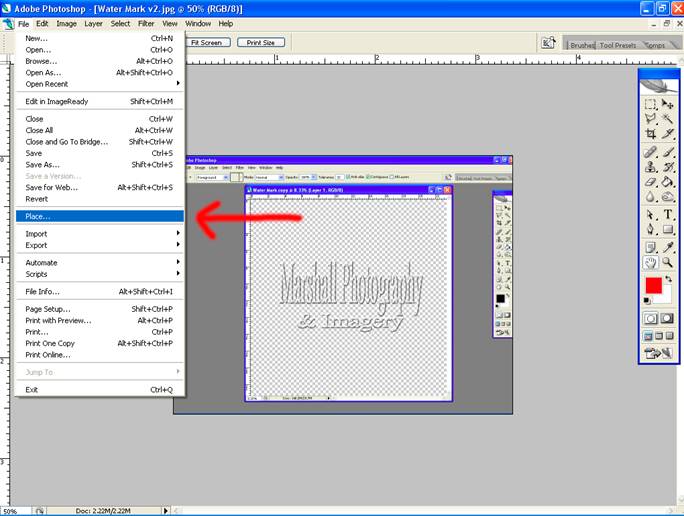Reset to default black and white colors
The width and height of the screenshot is (684, 516).
click(647, 301)
